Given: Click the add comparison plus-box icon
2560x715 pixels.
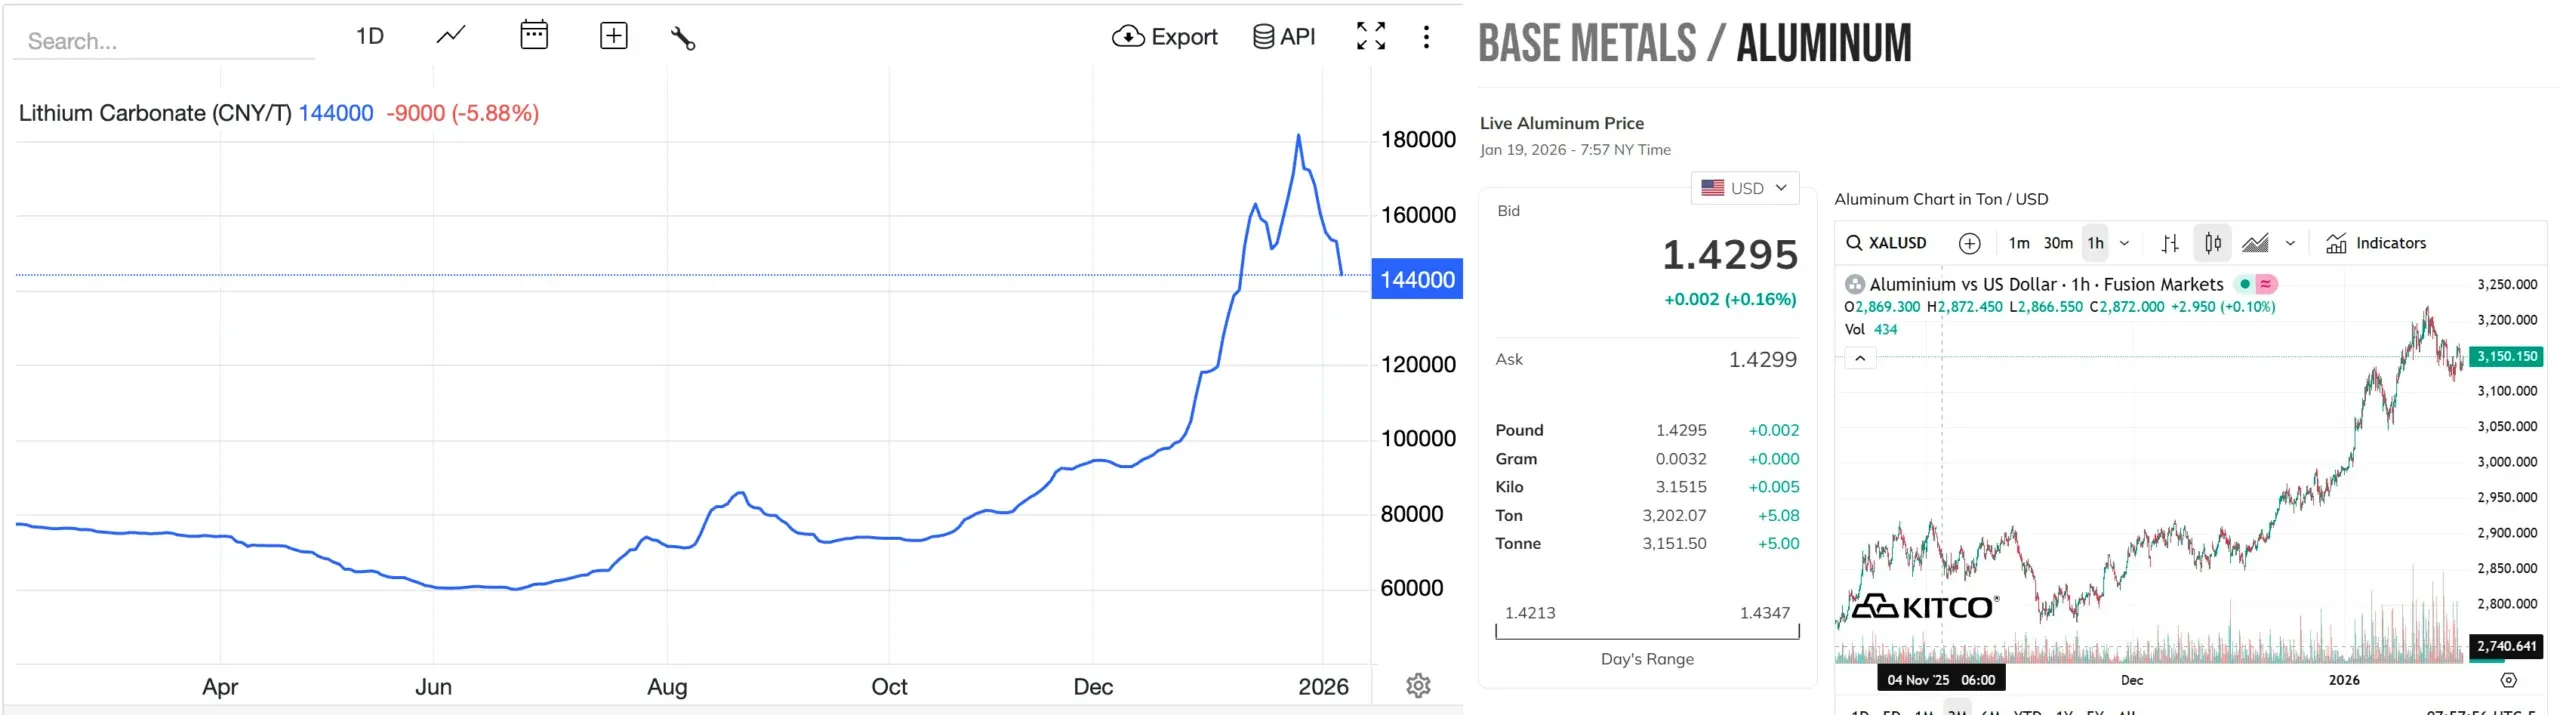Looking at the screenshot, I should click(613, 36).
